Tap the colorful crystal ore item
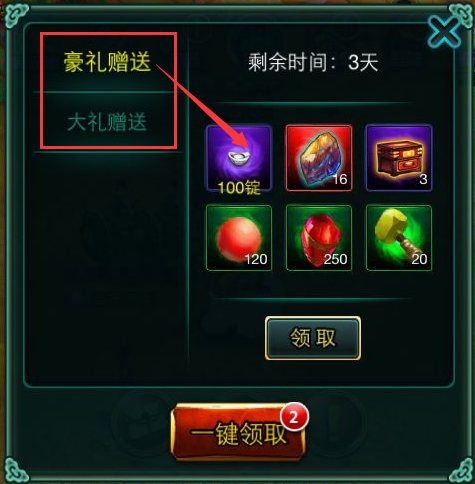 tap(319, 158)
